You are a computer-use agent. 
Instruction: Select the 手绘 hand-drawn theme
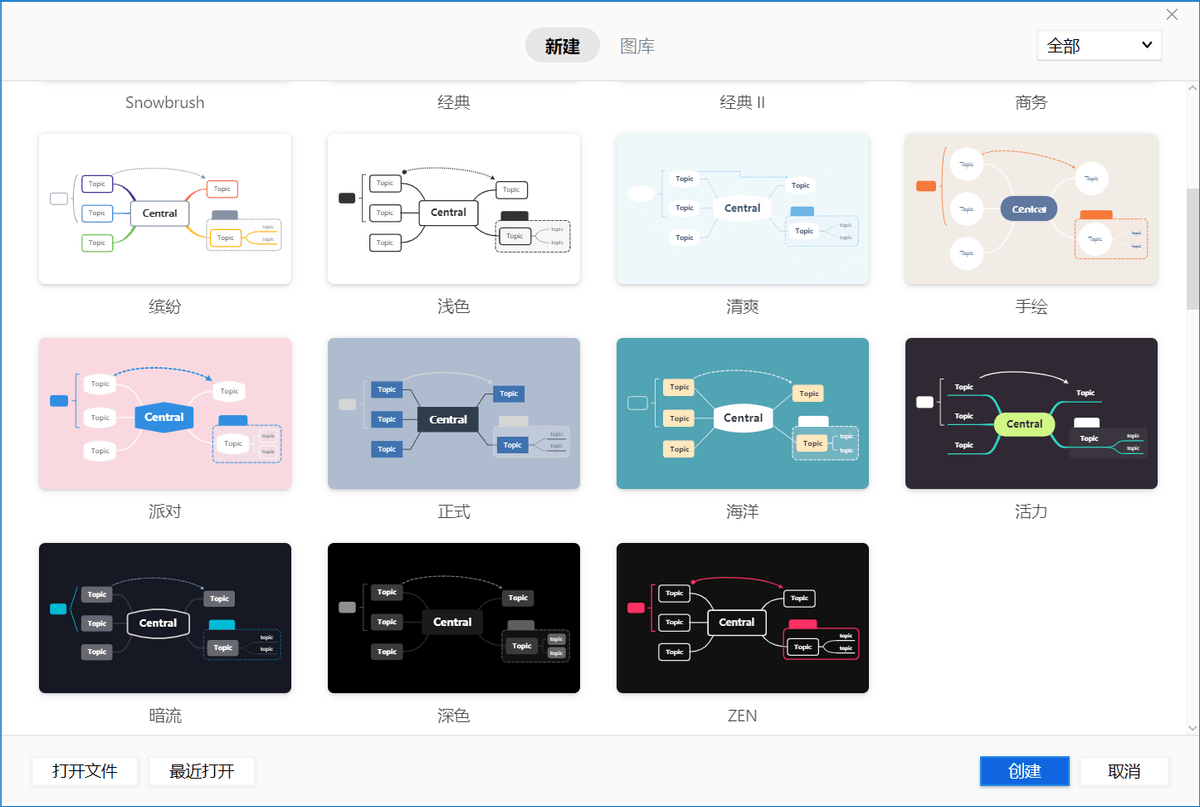[x=1031, y=209]
